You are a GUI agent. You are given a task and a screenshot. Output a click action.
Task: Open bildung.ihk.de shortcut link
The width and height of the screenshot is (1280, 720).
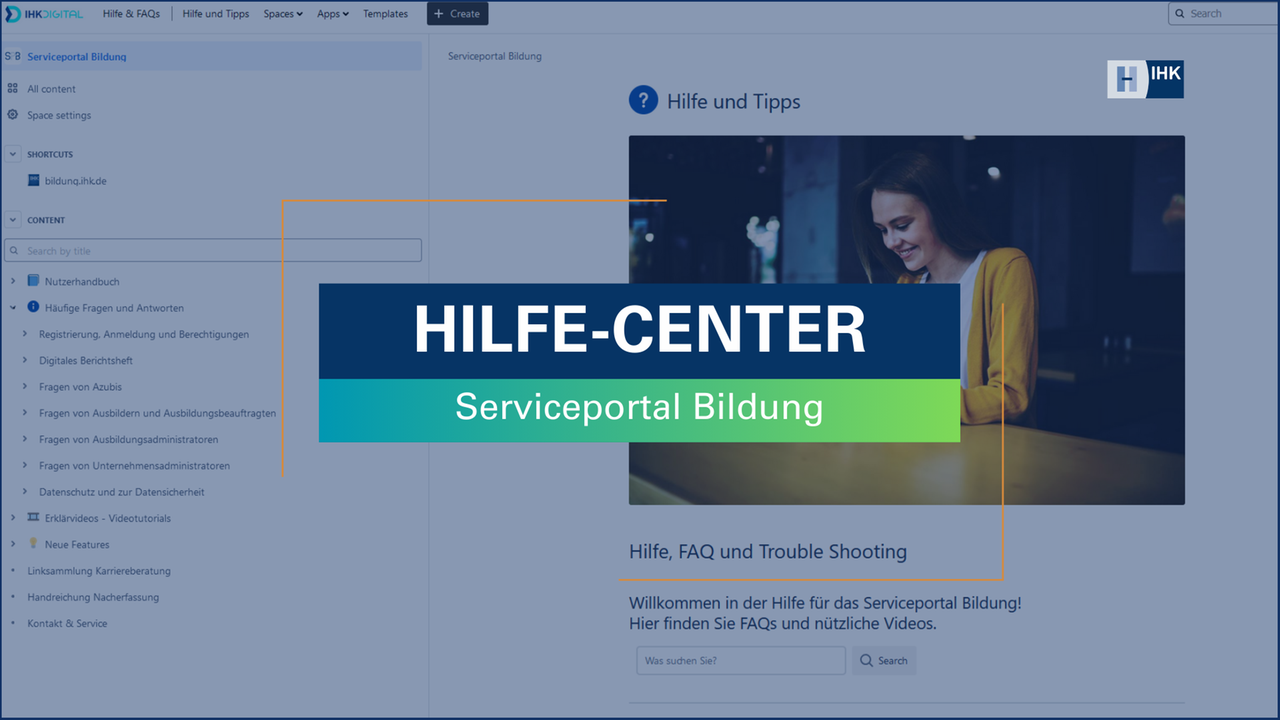(76, 181)
